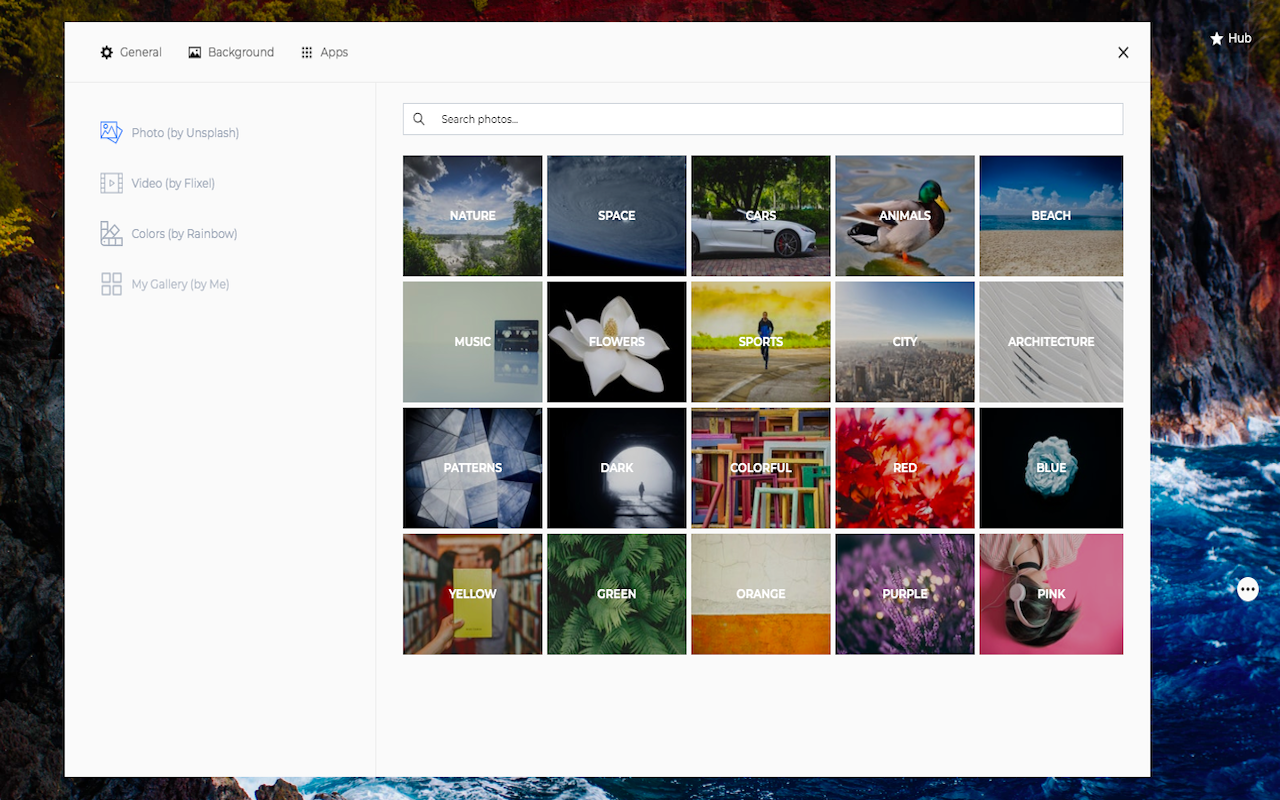Open the Colorful photo category
1280x800 pixels.
coord(761,468)
